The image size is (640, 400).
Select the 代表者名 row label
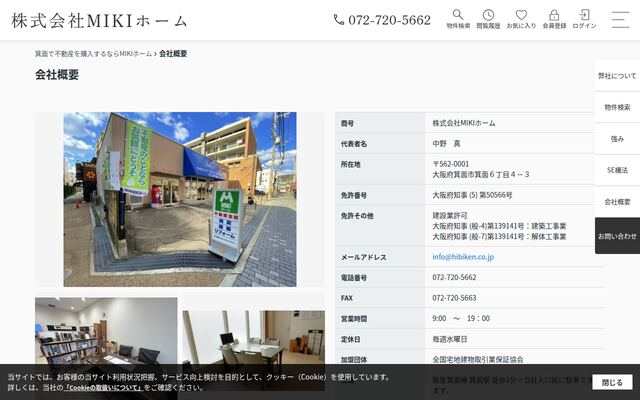[354, 144]
